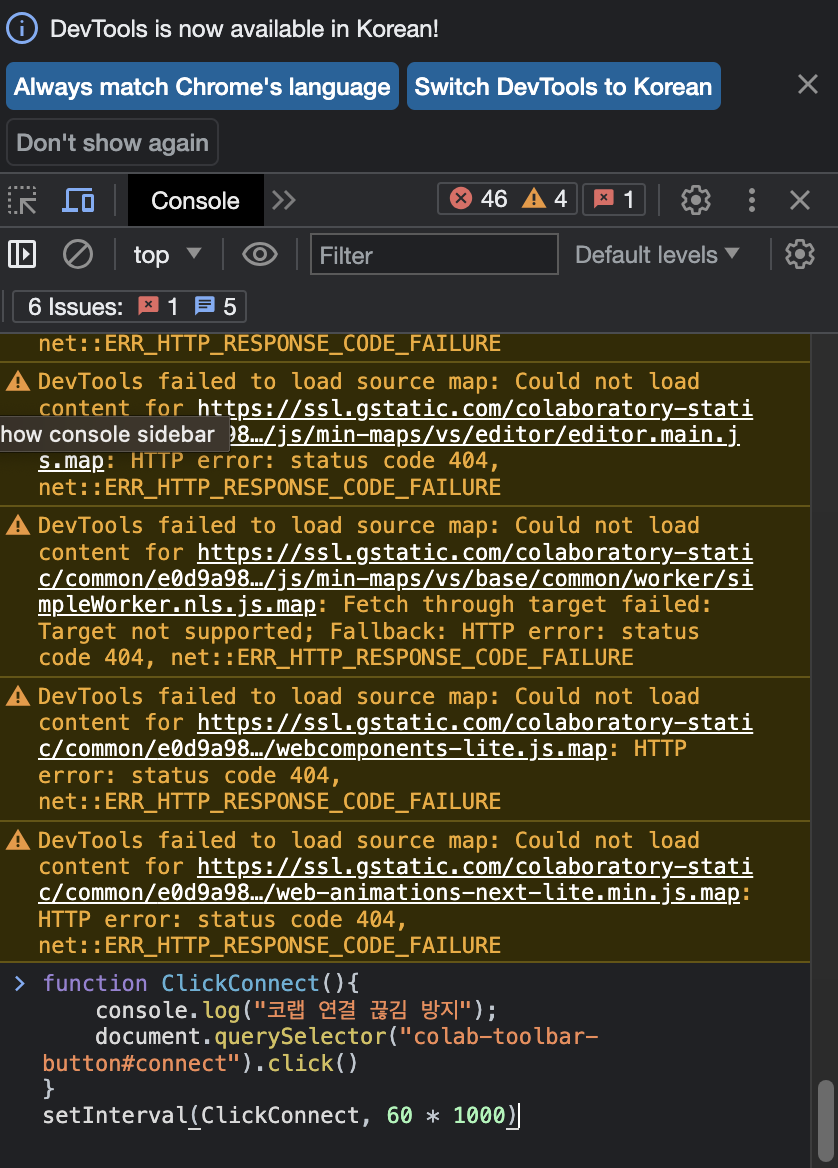Viewport: 838px width, 1168px height.
Task: Activate the inspect element selector icon
Action: 22,200
